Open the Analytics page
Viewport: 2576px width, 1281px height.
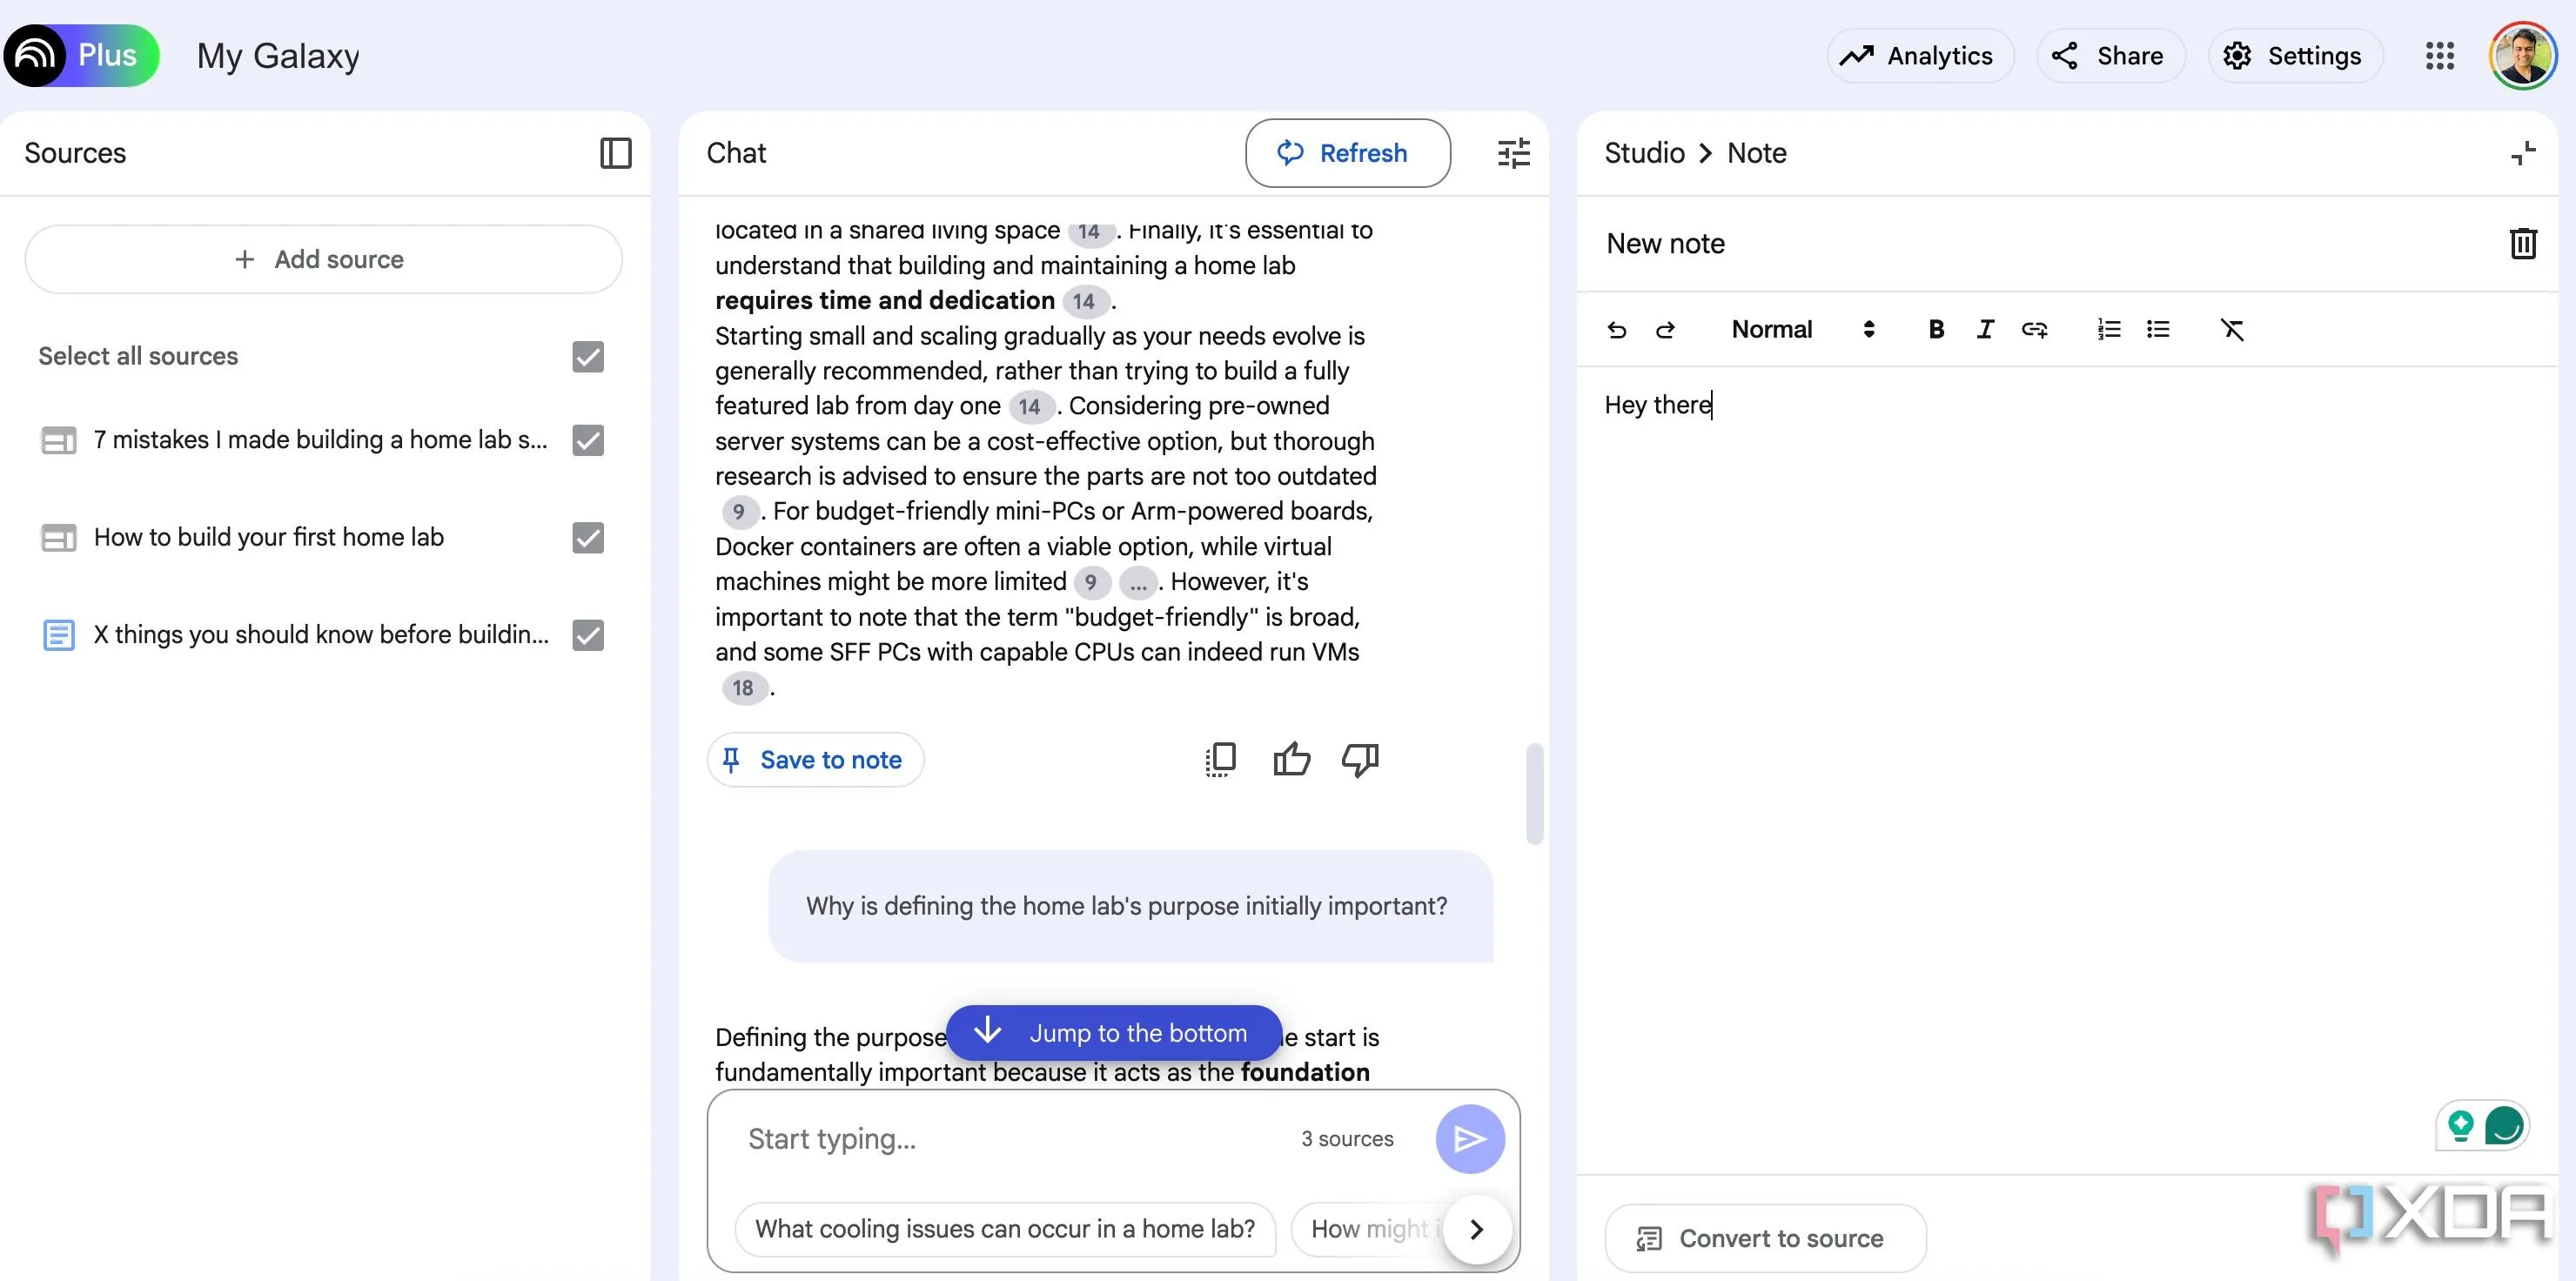(1918, 56)
